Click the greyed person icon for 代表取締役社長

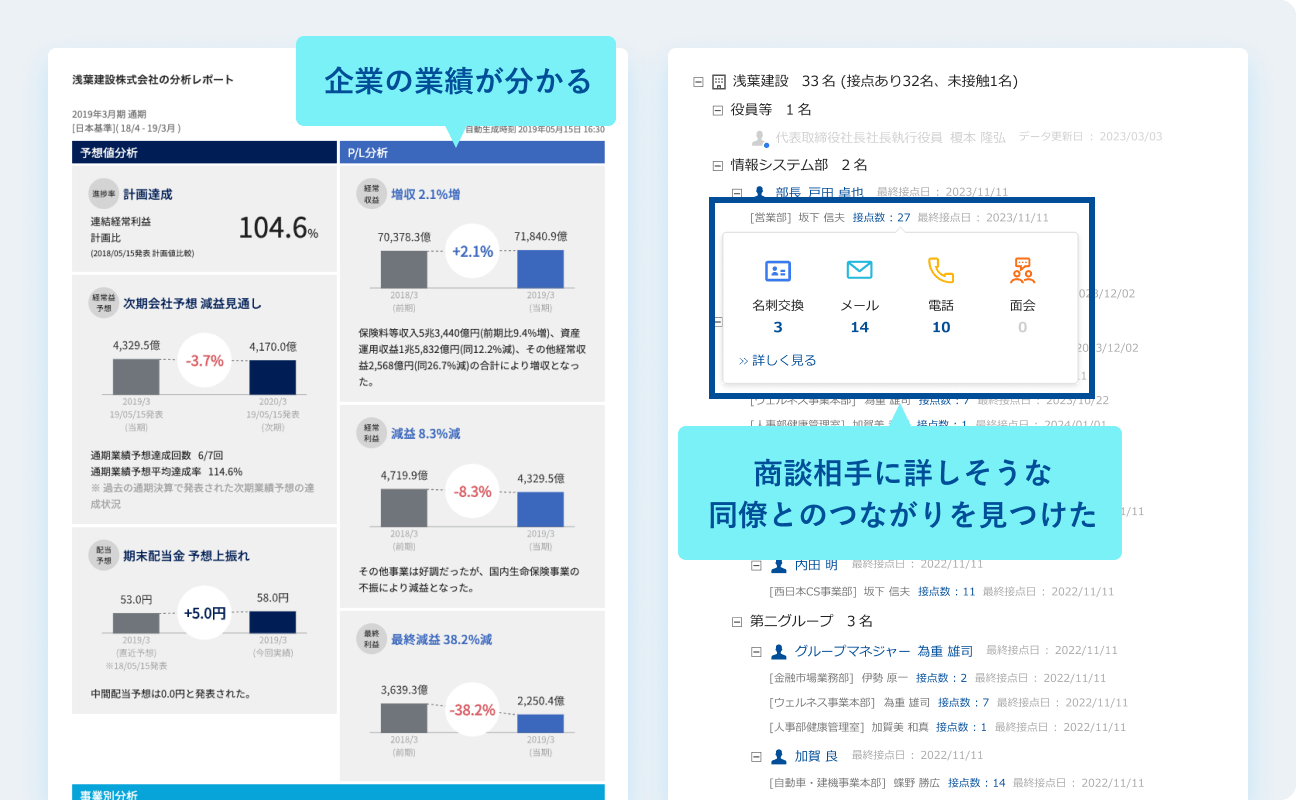pos(759,138)
